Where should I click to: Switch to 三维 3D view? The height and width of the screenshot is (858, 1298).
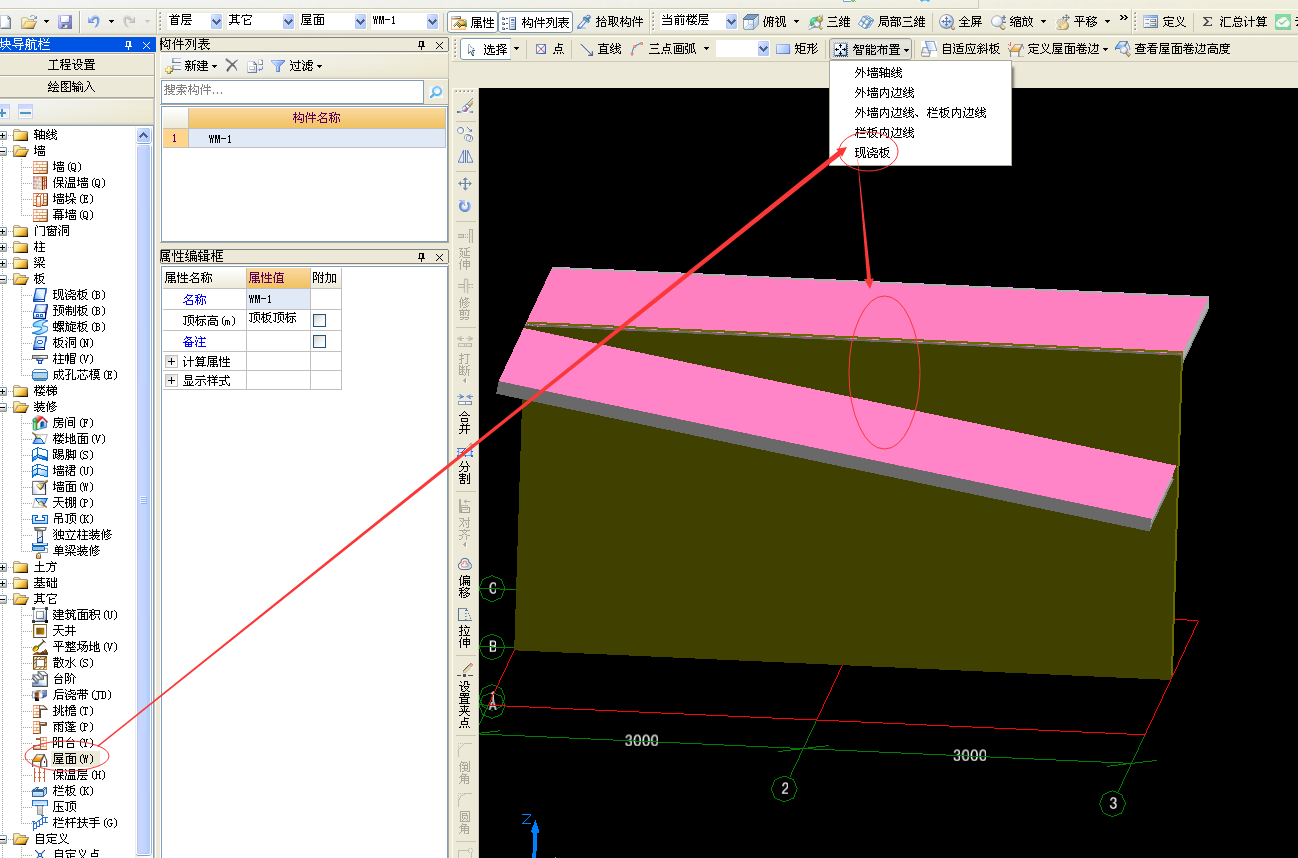pos(829,22)
